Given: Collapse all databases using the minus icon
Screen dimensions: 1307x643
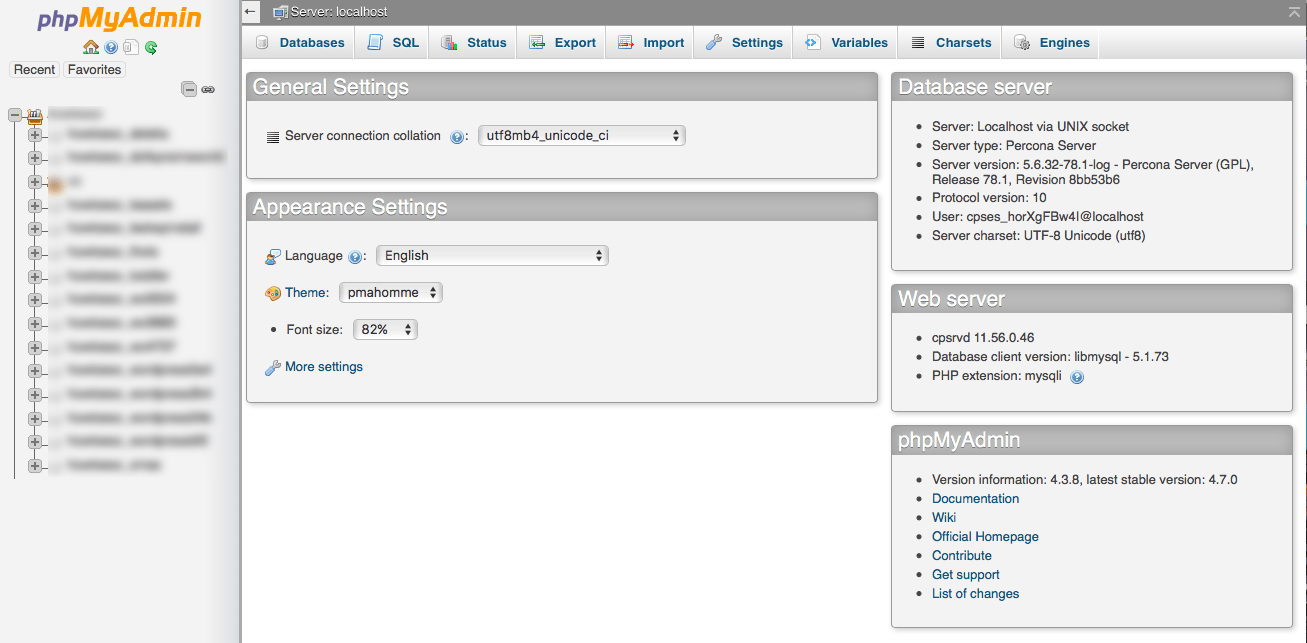Looking at the screenshot, I should click(x=188, y=89).
